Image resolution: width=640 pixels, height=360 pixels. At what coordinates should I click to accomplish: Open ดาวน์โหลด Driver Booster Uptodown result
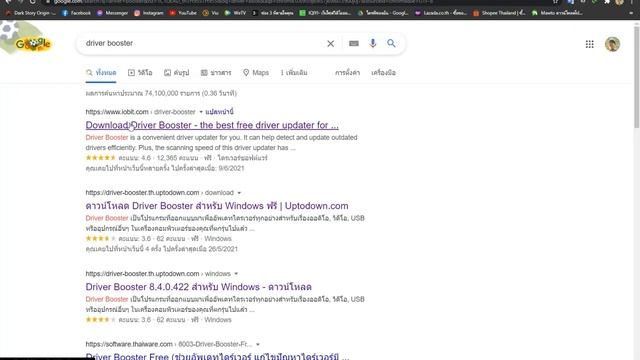[x=217, y=206]
